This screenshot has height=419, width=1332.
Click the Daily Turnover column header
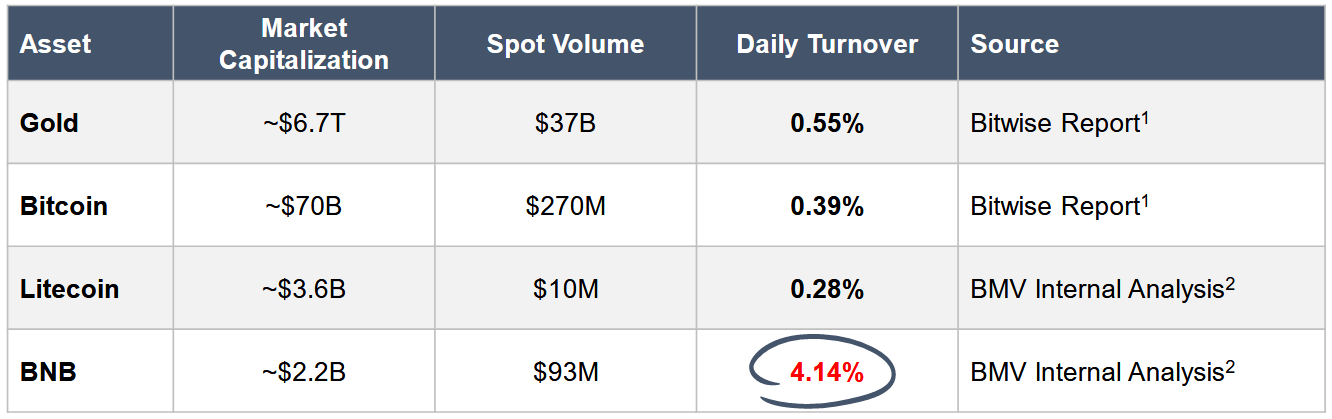827,44
